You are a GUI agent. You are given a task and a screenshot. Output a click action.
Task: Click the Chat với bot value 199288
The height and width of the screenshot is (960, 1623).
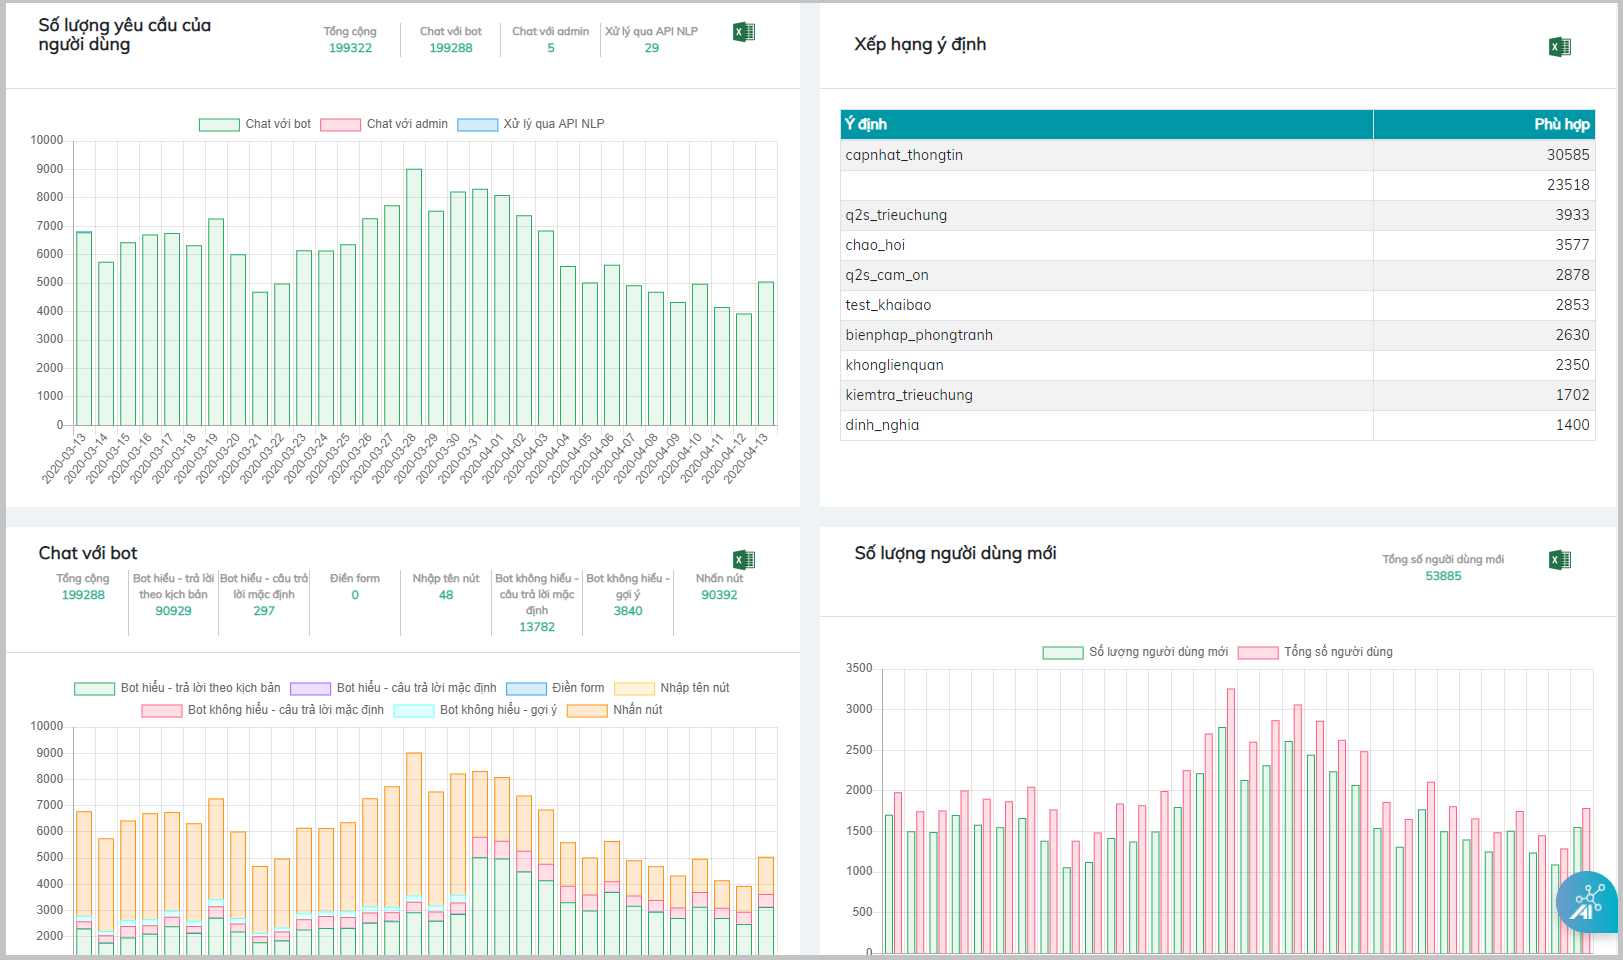click(x=451, y=48)
